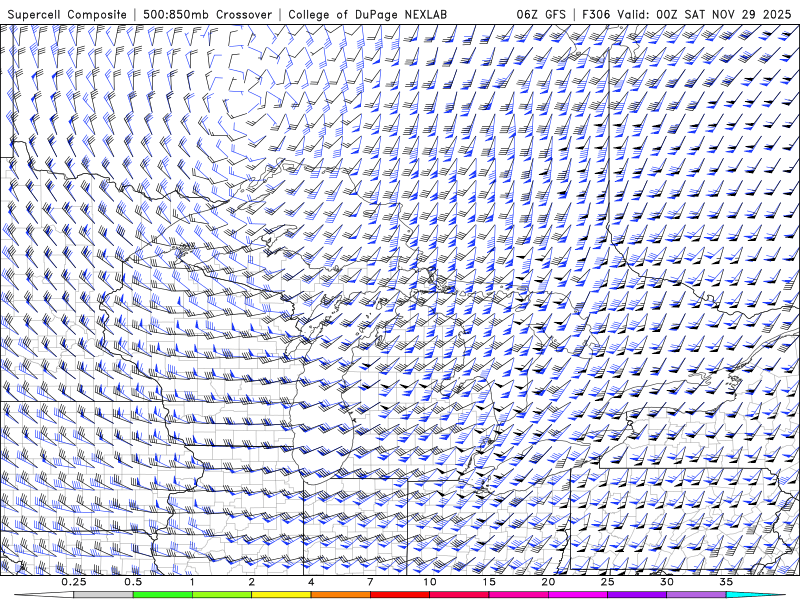Click the 'Supercell Composite' title text

click(x=67, y=14)
